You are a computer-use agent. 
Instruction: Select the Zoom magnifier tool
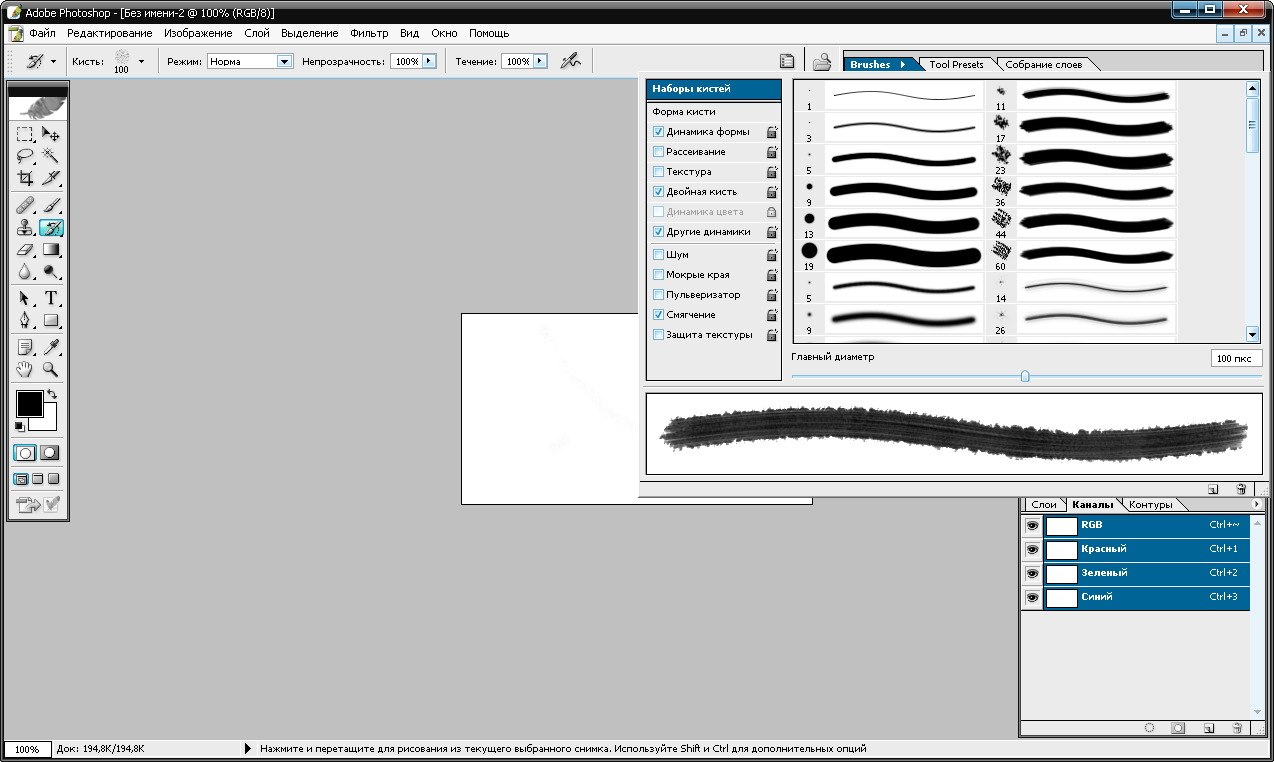[50, 369]
